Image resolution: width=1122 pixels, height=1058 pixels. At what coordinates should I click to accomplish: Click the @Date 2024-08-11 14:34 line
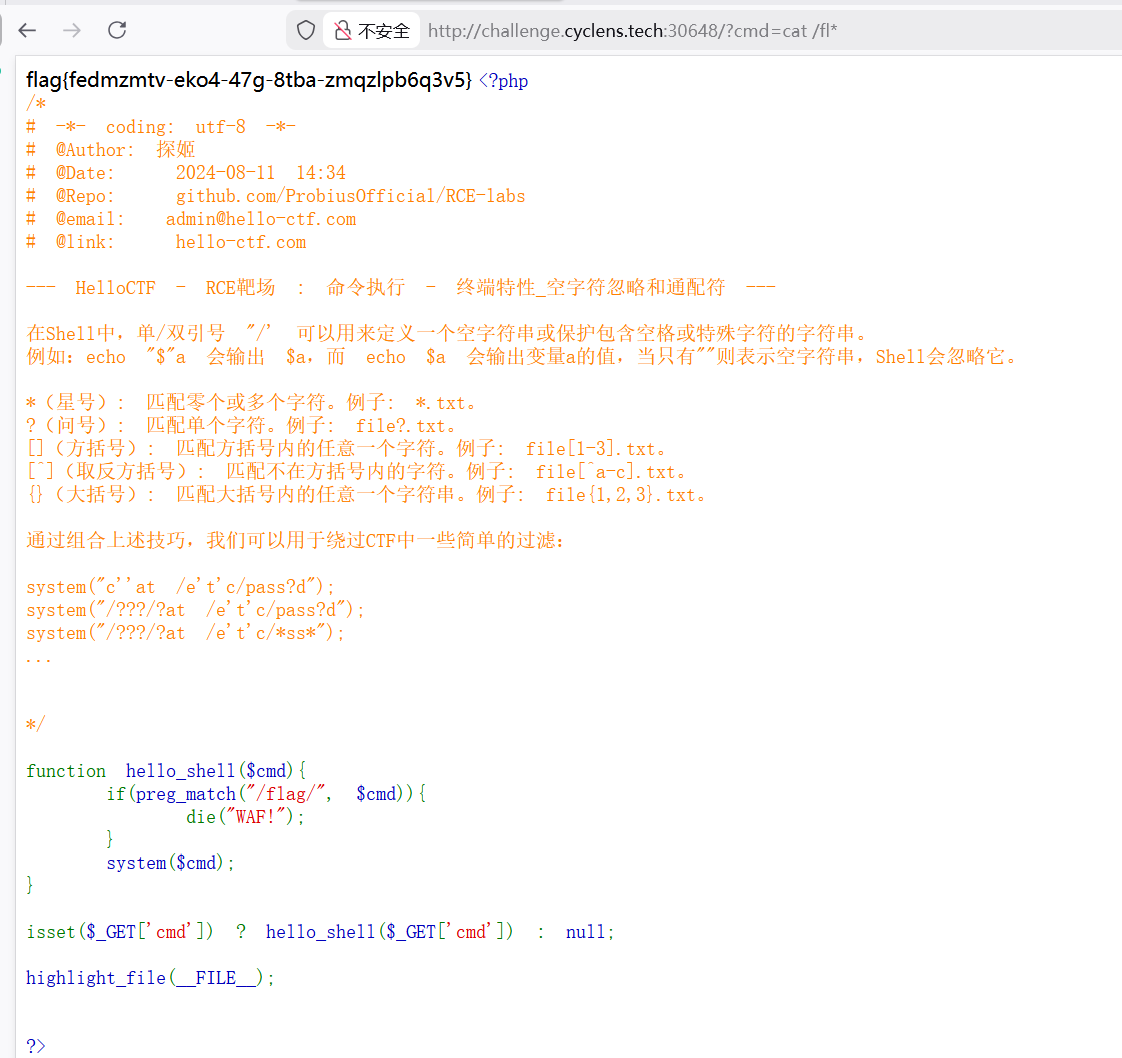tap(186, 173)
